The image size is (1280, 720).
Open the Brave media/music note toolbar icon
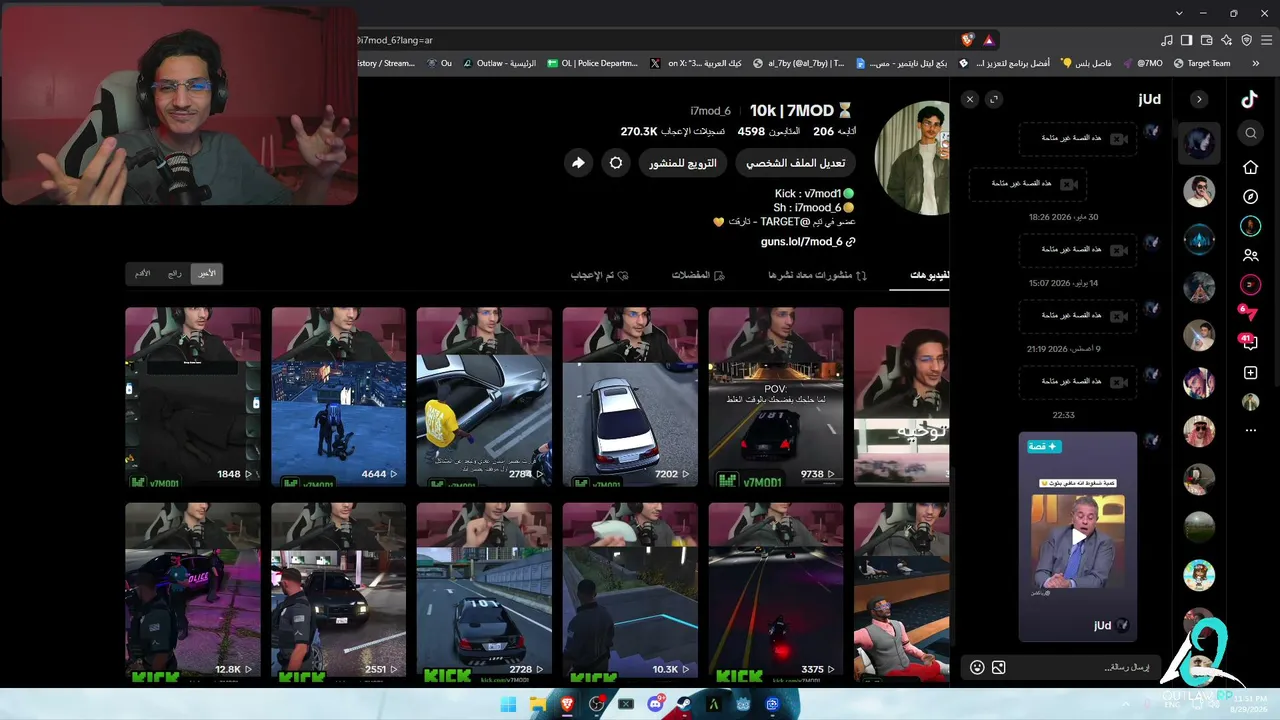tap(1167, 40)
